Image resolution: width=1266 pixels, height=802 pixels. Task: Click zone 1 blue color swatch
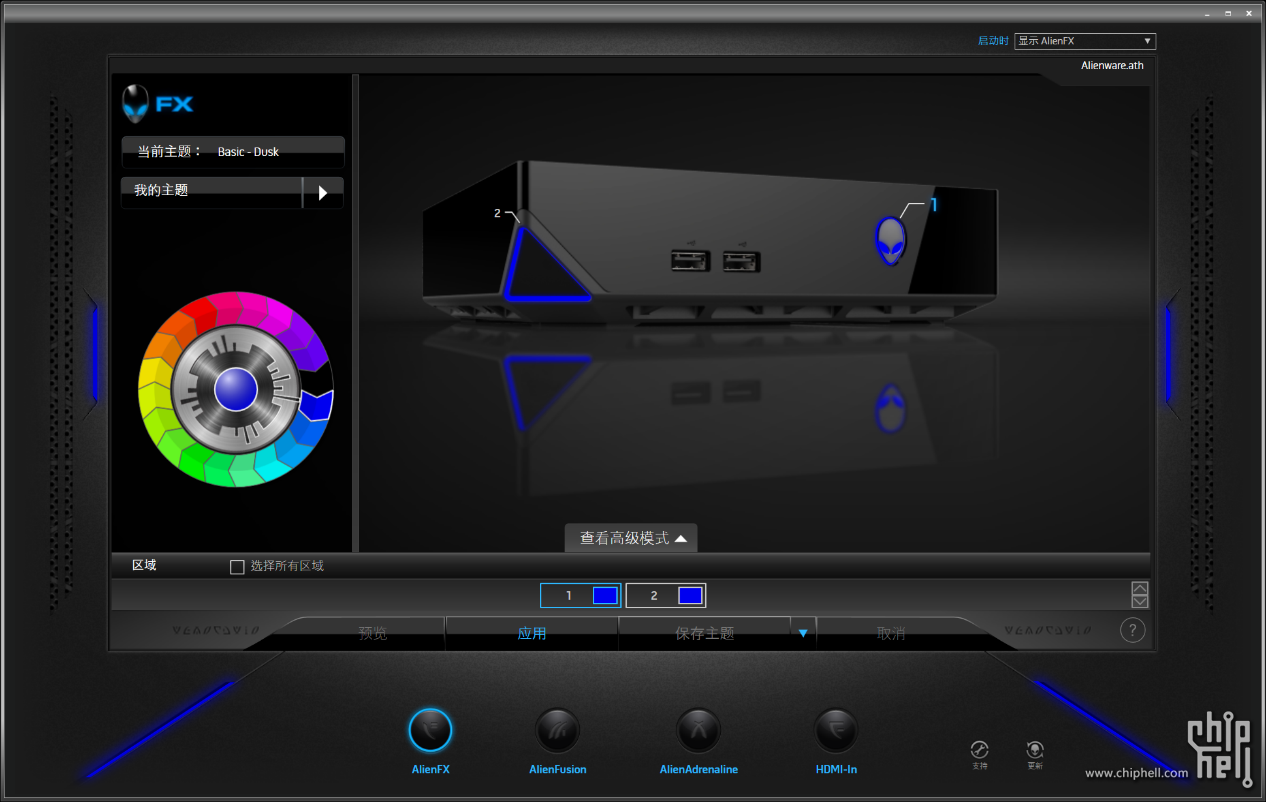click(605, 595)
